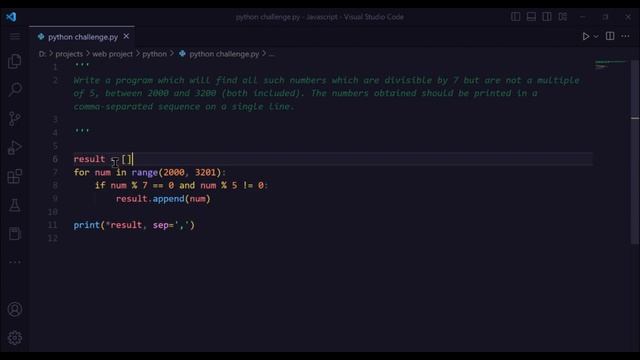The width and height of the screenshot is (640, 360).
Task: Open the Customize Layout button
Action: tap(563, 17)
